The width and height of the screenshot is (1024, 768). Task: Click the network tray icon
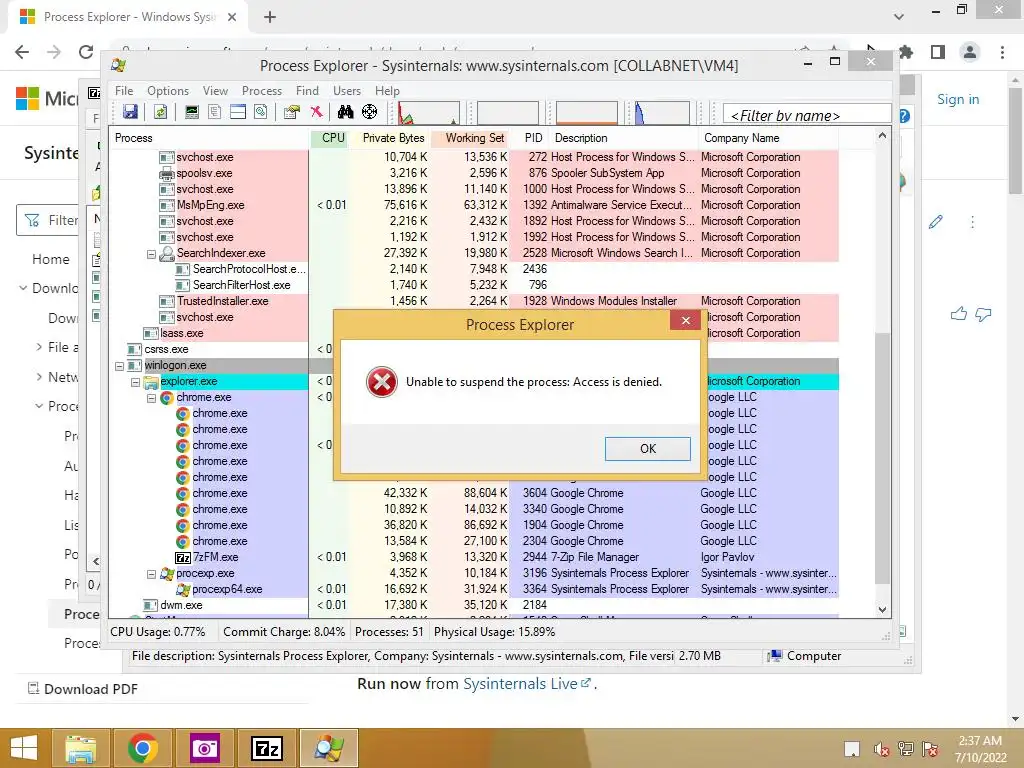coord(906,749)
